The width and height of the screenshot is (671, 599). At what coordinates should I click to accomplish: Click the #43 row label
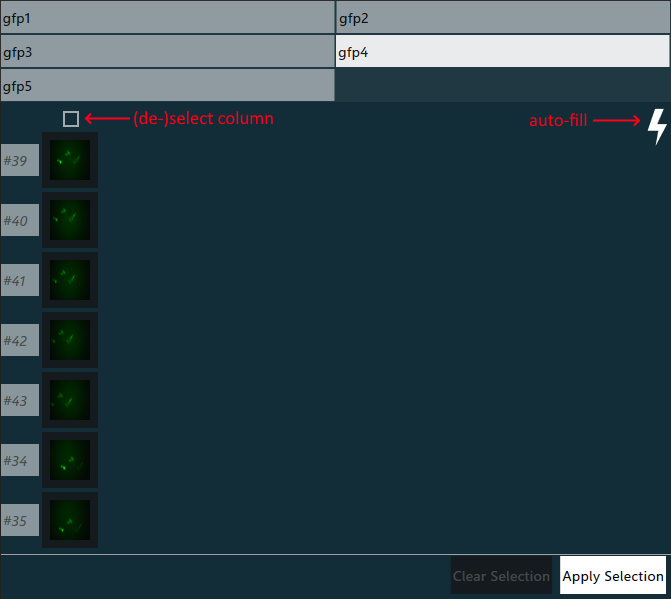pos(20,400)
